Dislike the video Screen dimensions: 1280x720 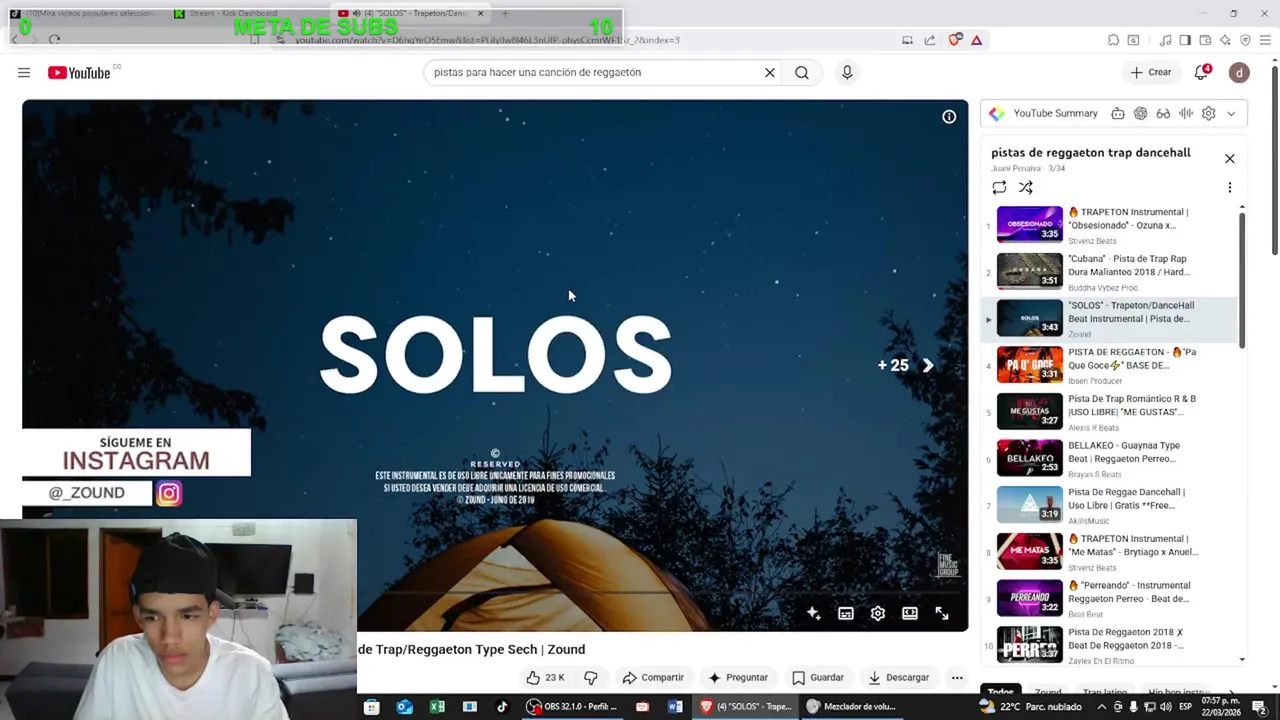point(591,677)
